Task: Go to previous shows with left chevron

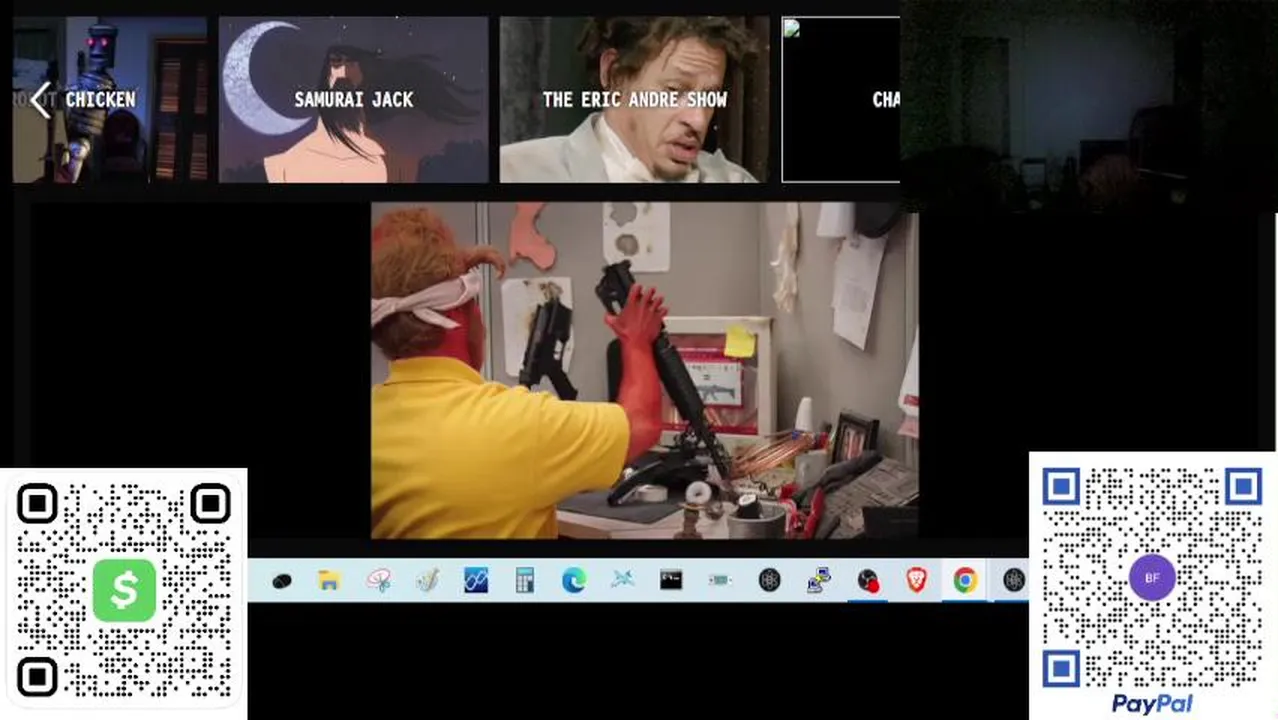Action: (40, 100)
